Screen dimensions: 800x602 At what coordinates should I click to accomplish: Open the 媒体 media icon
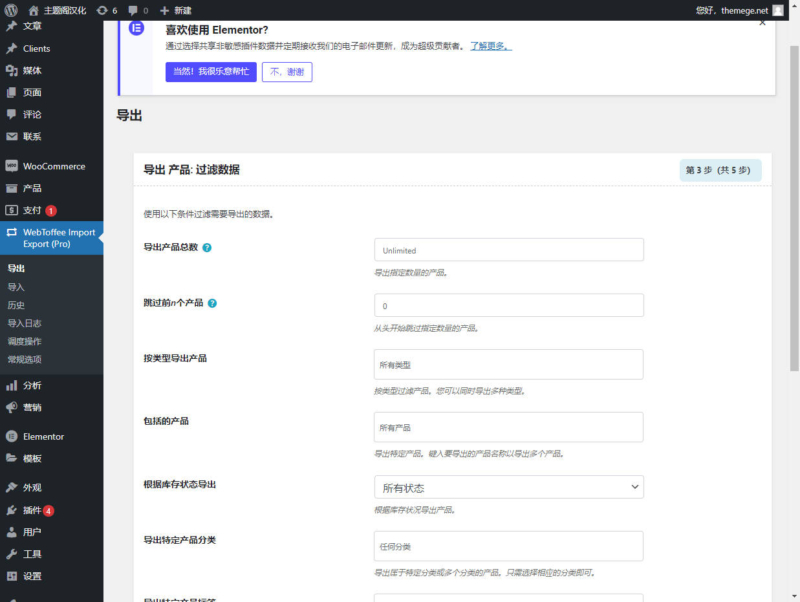(x=11, y=70)
